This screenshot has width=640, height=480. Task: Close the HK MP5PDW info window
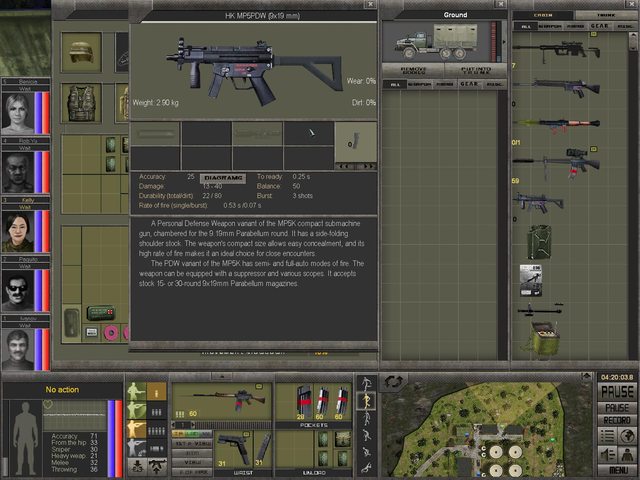[370, 4]
